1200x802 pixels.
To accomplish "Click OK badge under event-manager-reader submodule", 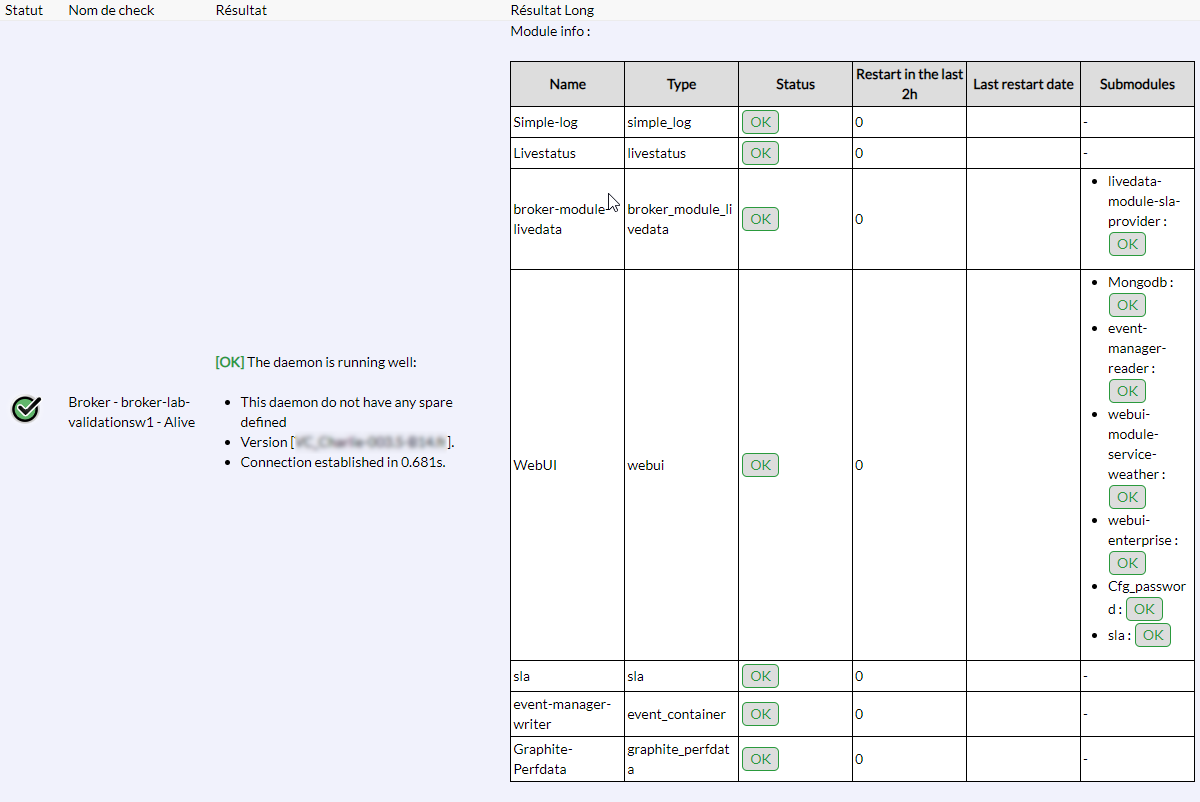I will [x=1127, y=391].
